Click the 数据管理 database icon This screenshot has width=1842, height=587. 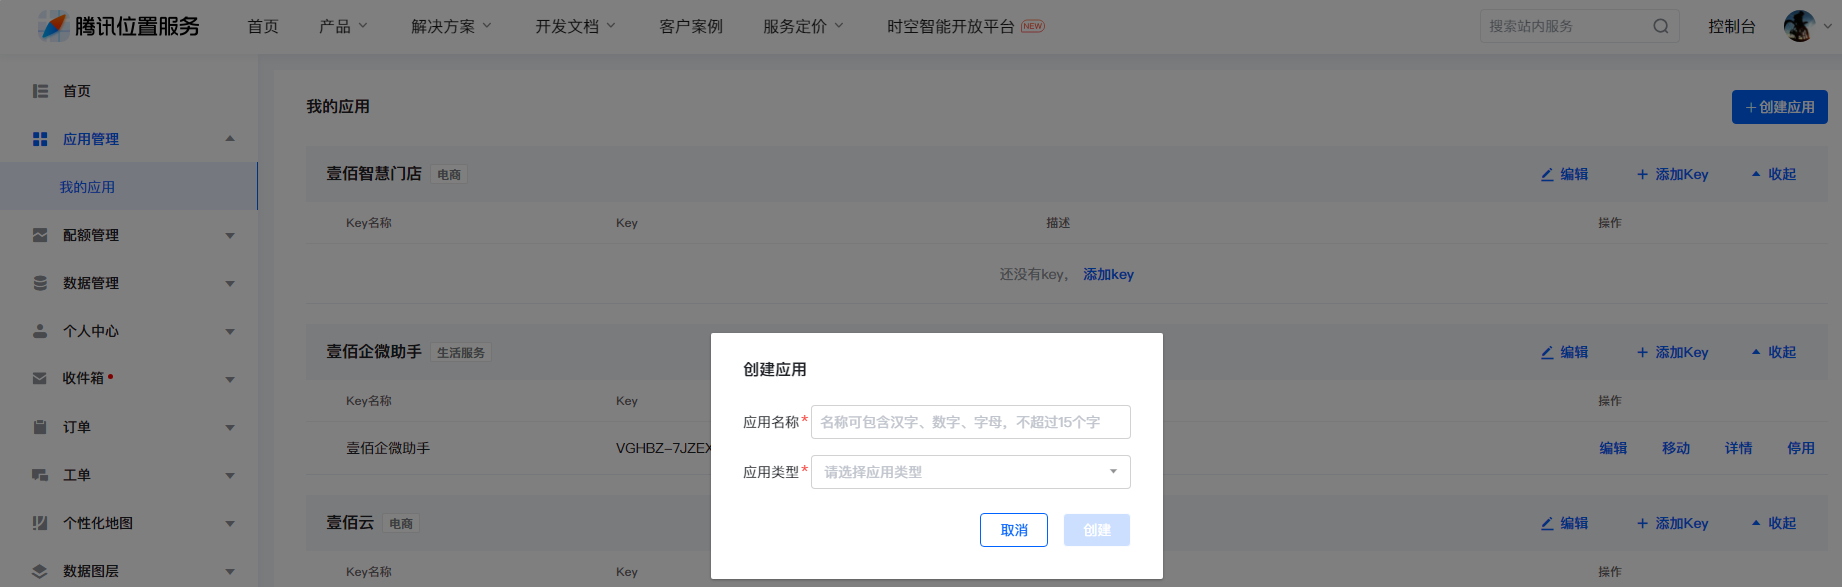40,283
